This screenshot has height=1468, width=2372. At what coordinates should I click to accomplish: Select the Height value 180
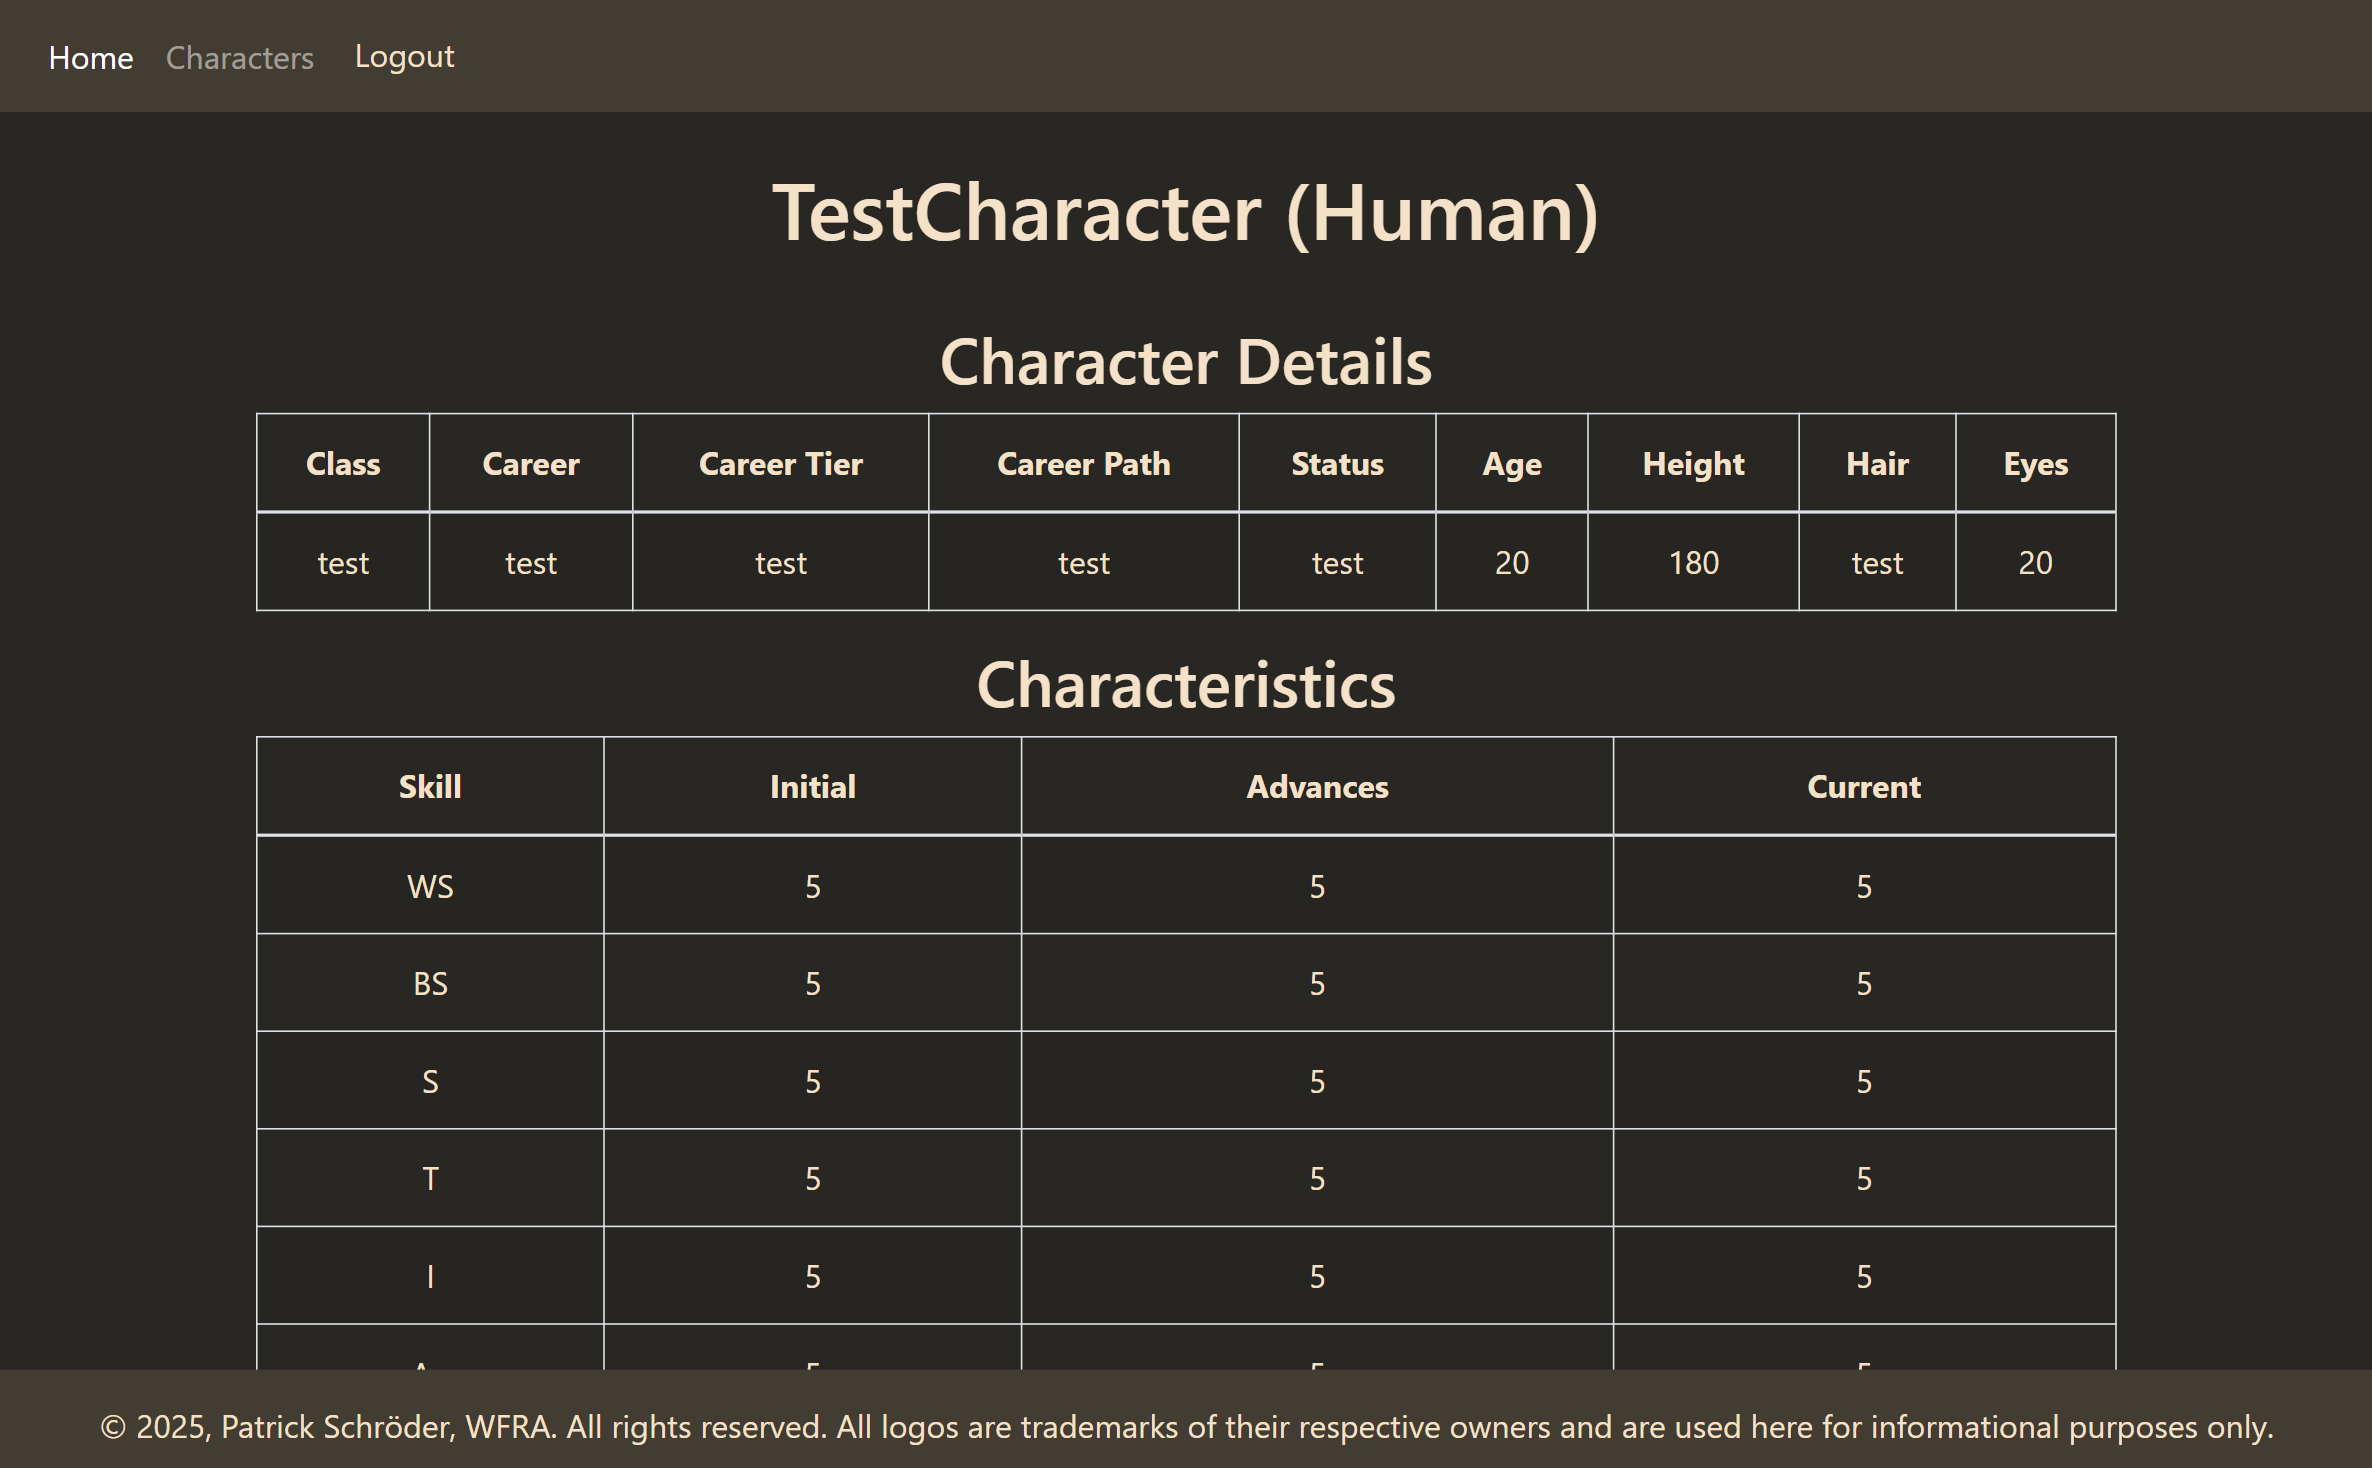(1694, 563)
